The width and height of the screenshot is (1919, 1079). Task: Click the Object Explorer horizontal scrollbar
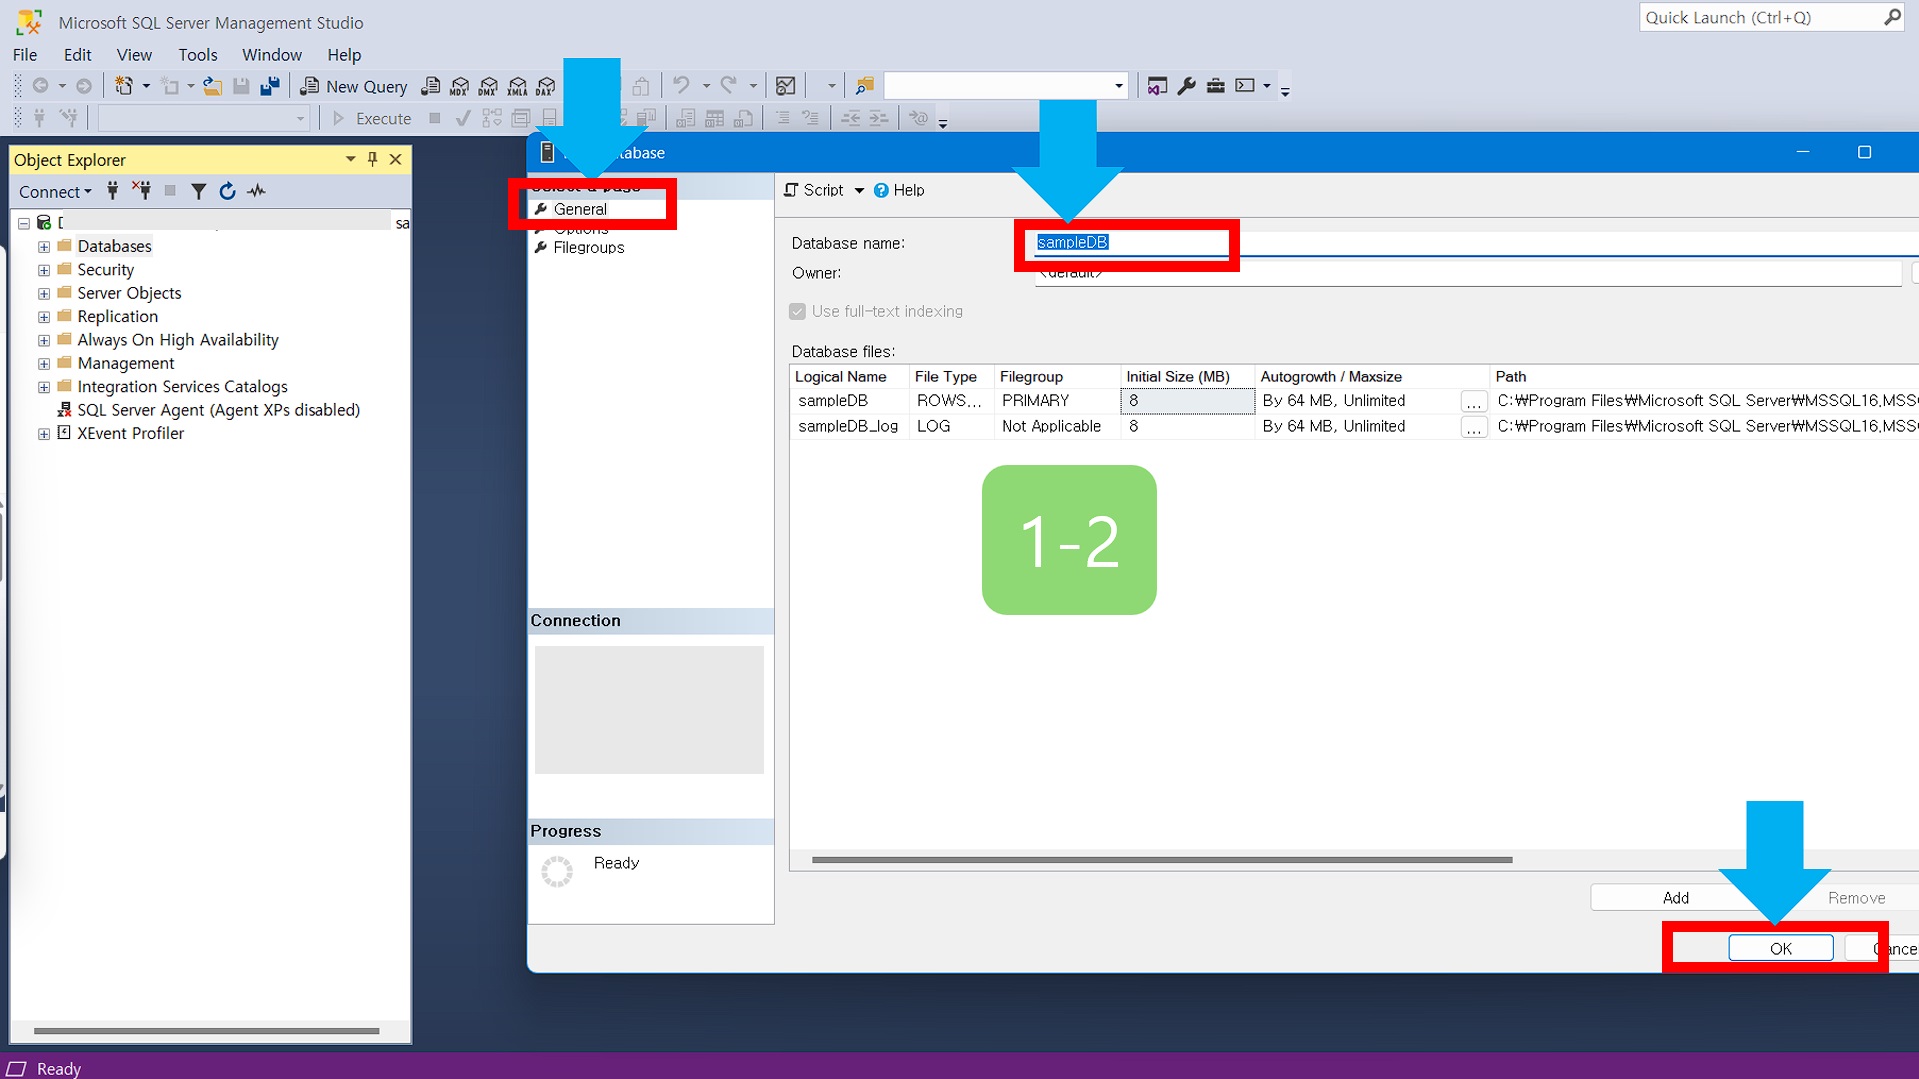206,1030
